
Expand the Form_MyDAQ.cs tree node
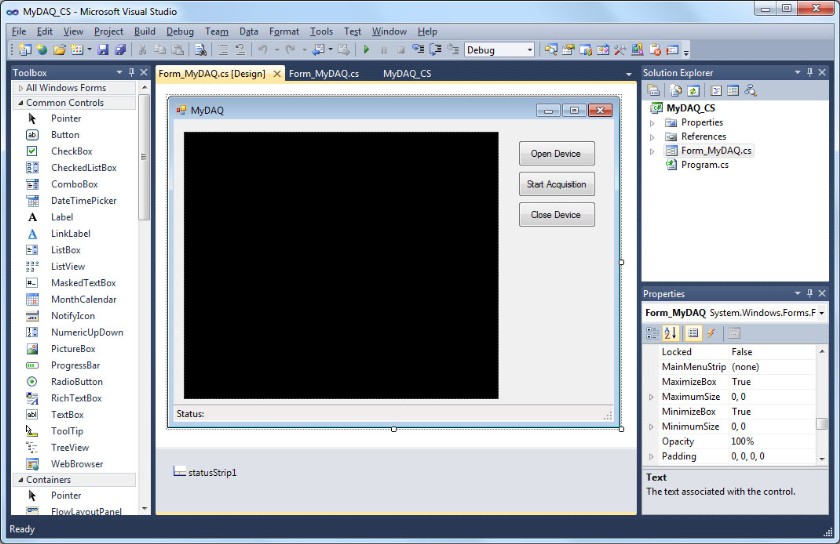tap(652, 152)
